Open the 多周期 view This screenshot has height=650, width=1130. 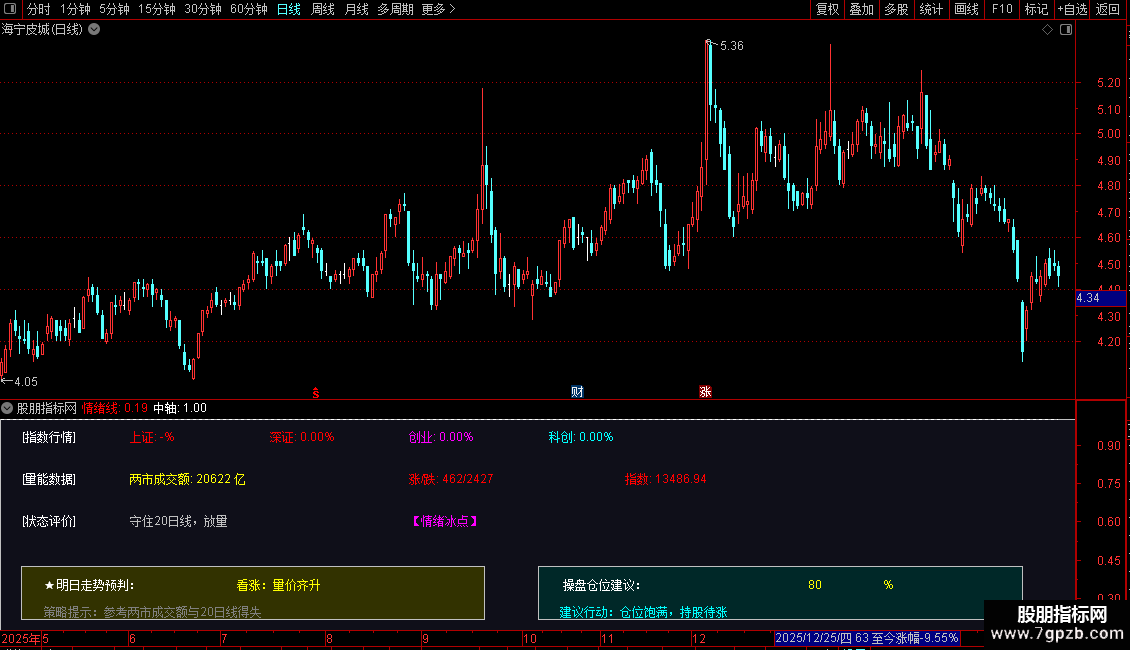click(x=396, y=9)
